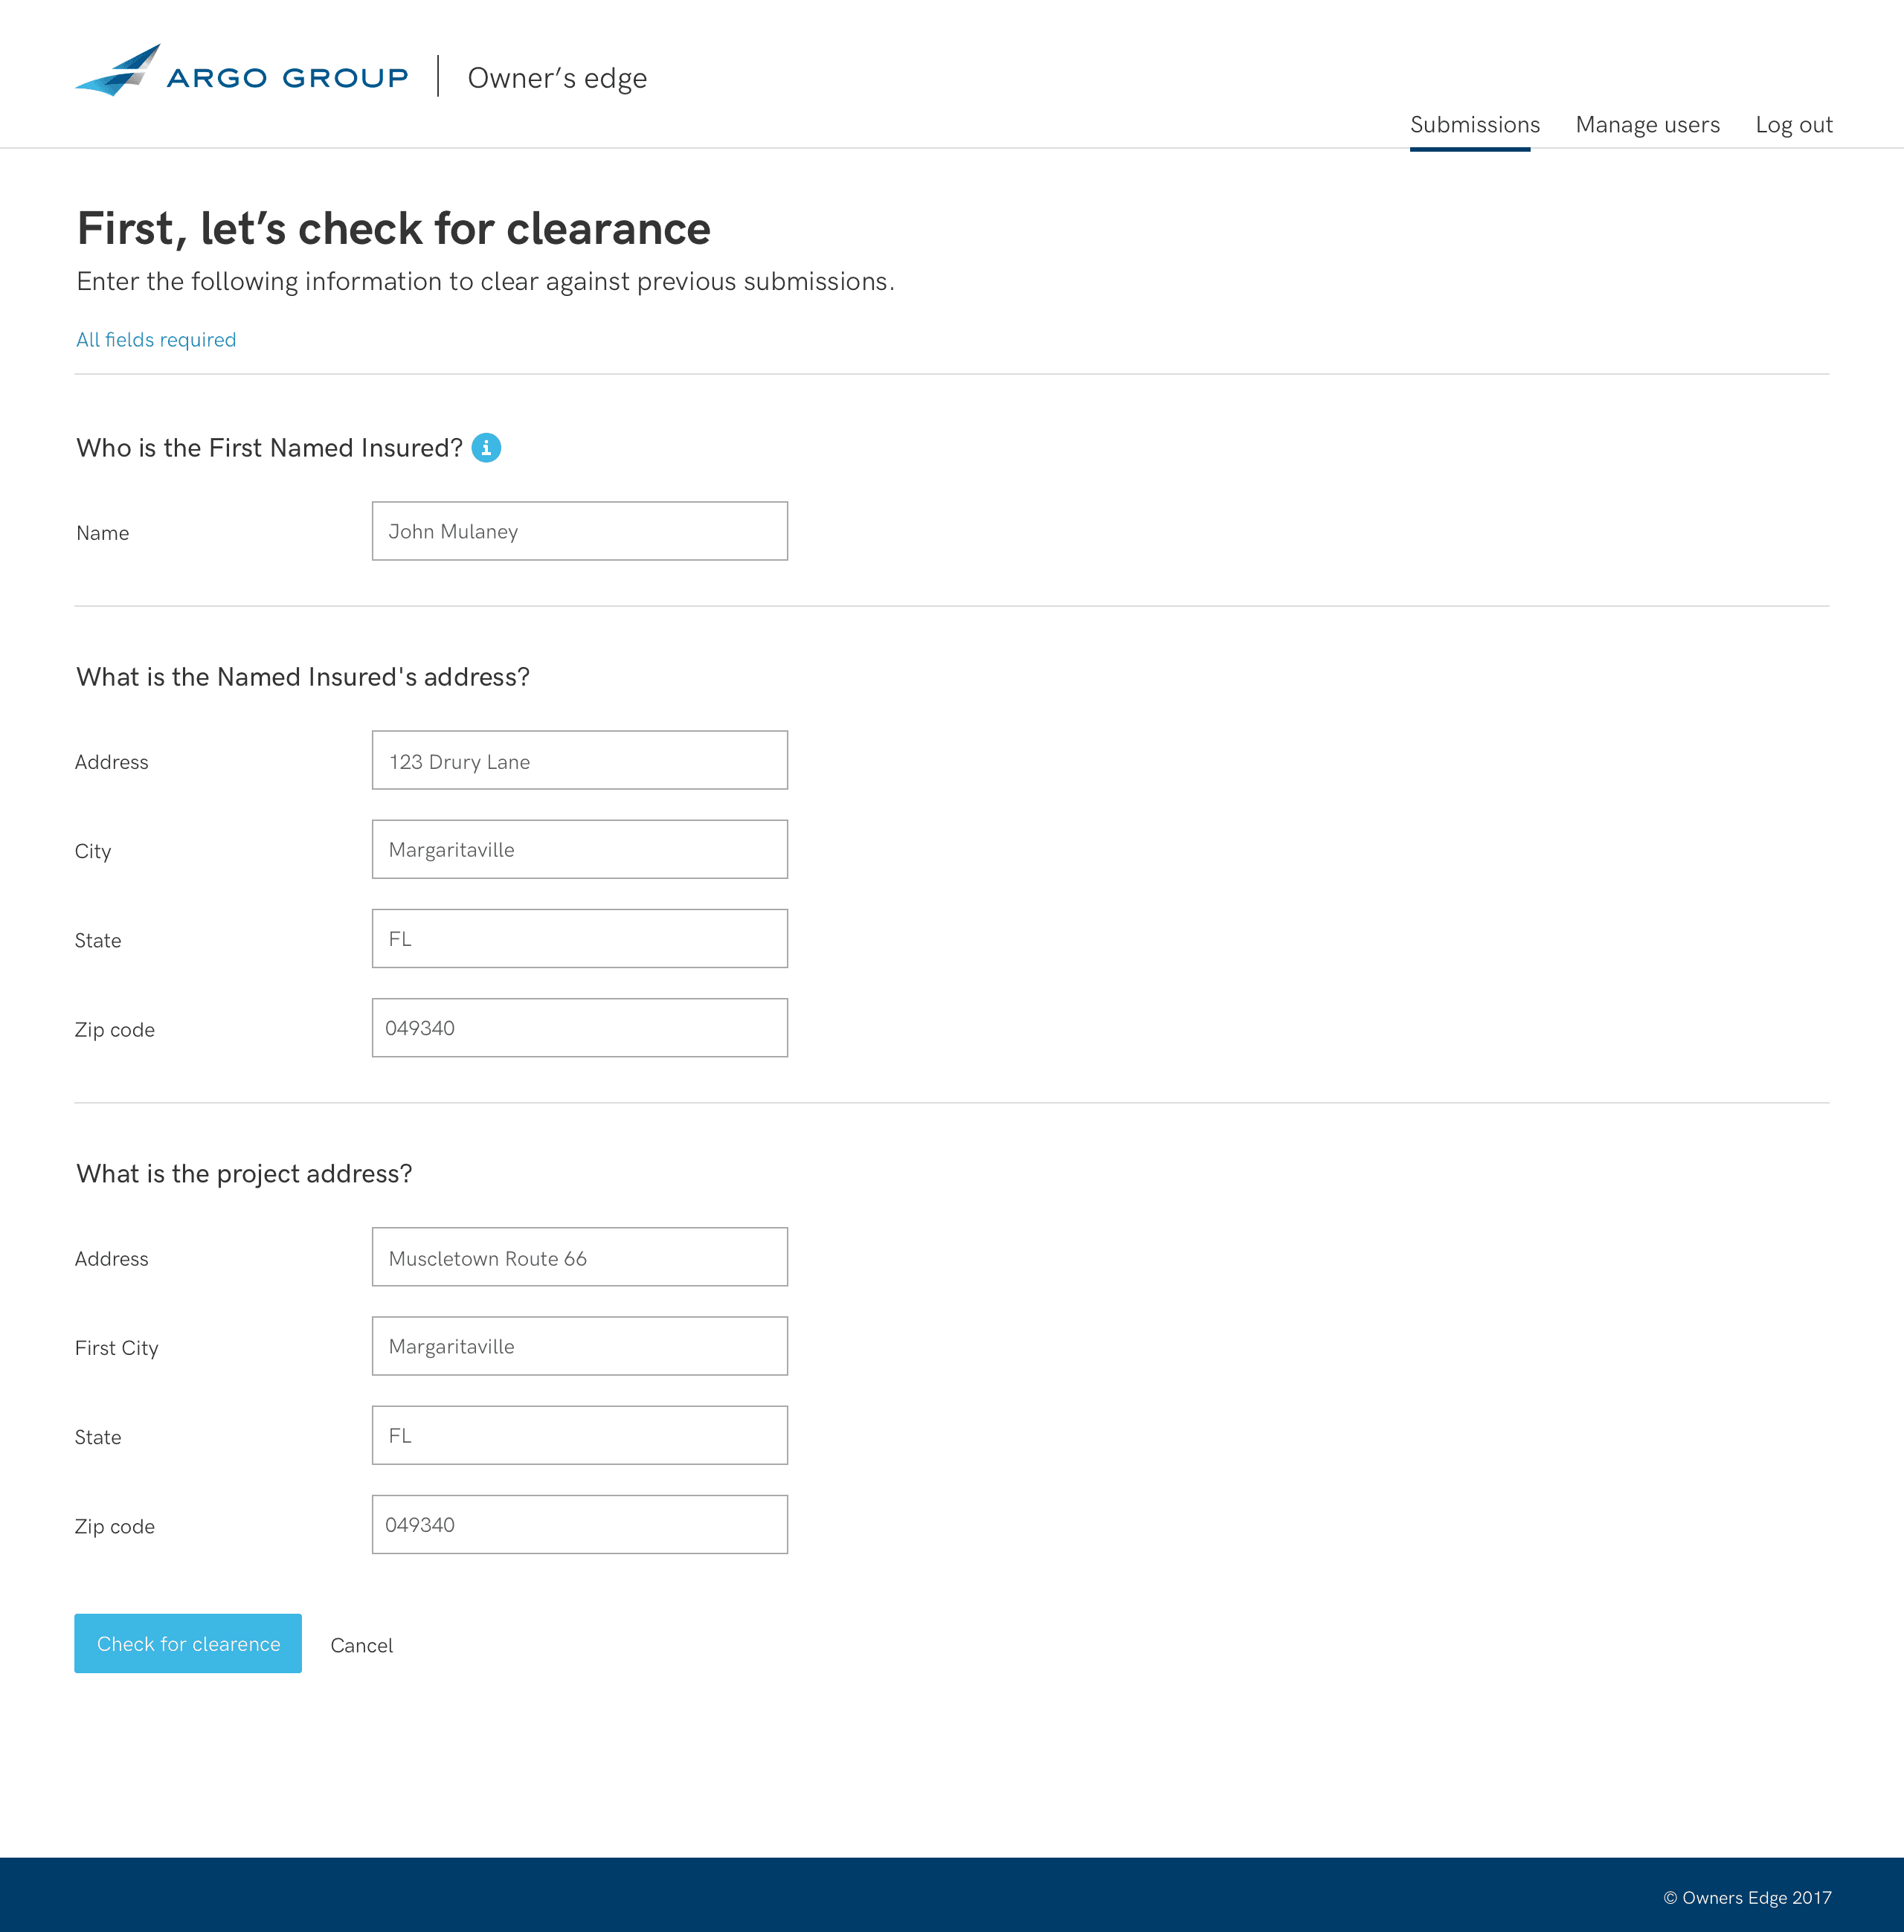
Task: Click the 123 Drury Lane address field
Action: tap(579, 760)
